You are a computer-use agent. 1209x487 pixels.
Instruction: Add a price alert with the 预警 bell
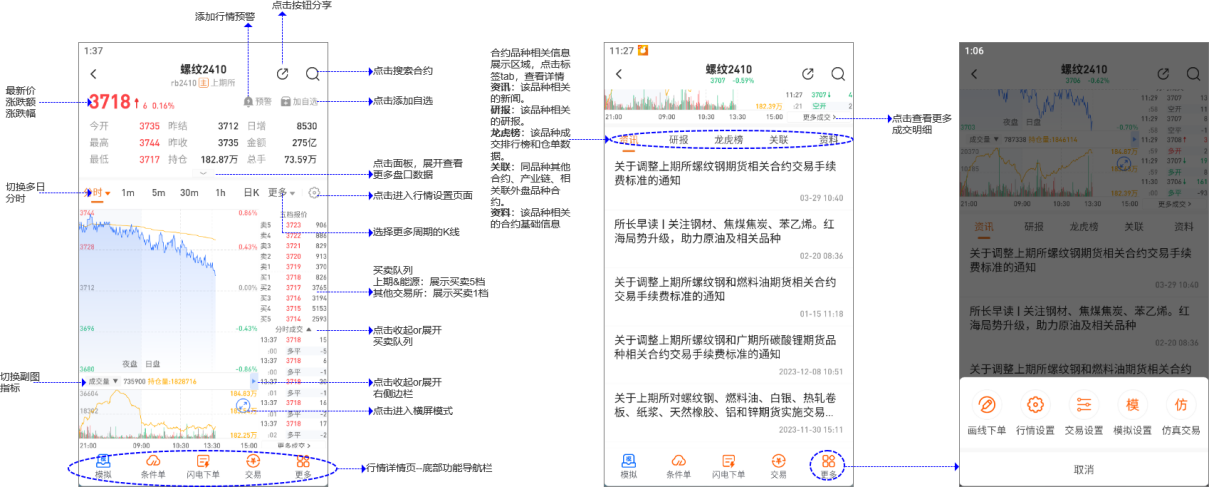[x=257, y=101]
